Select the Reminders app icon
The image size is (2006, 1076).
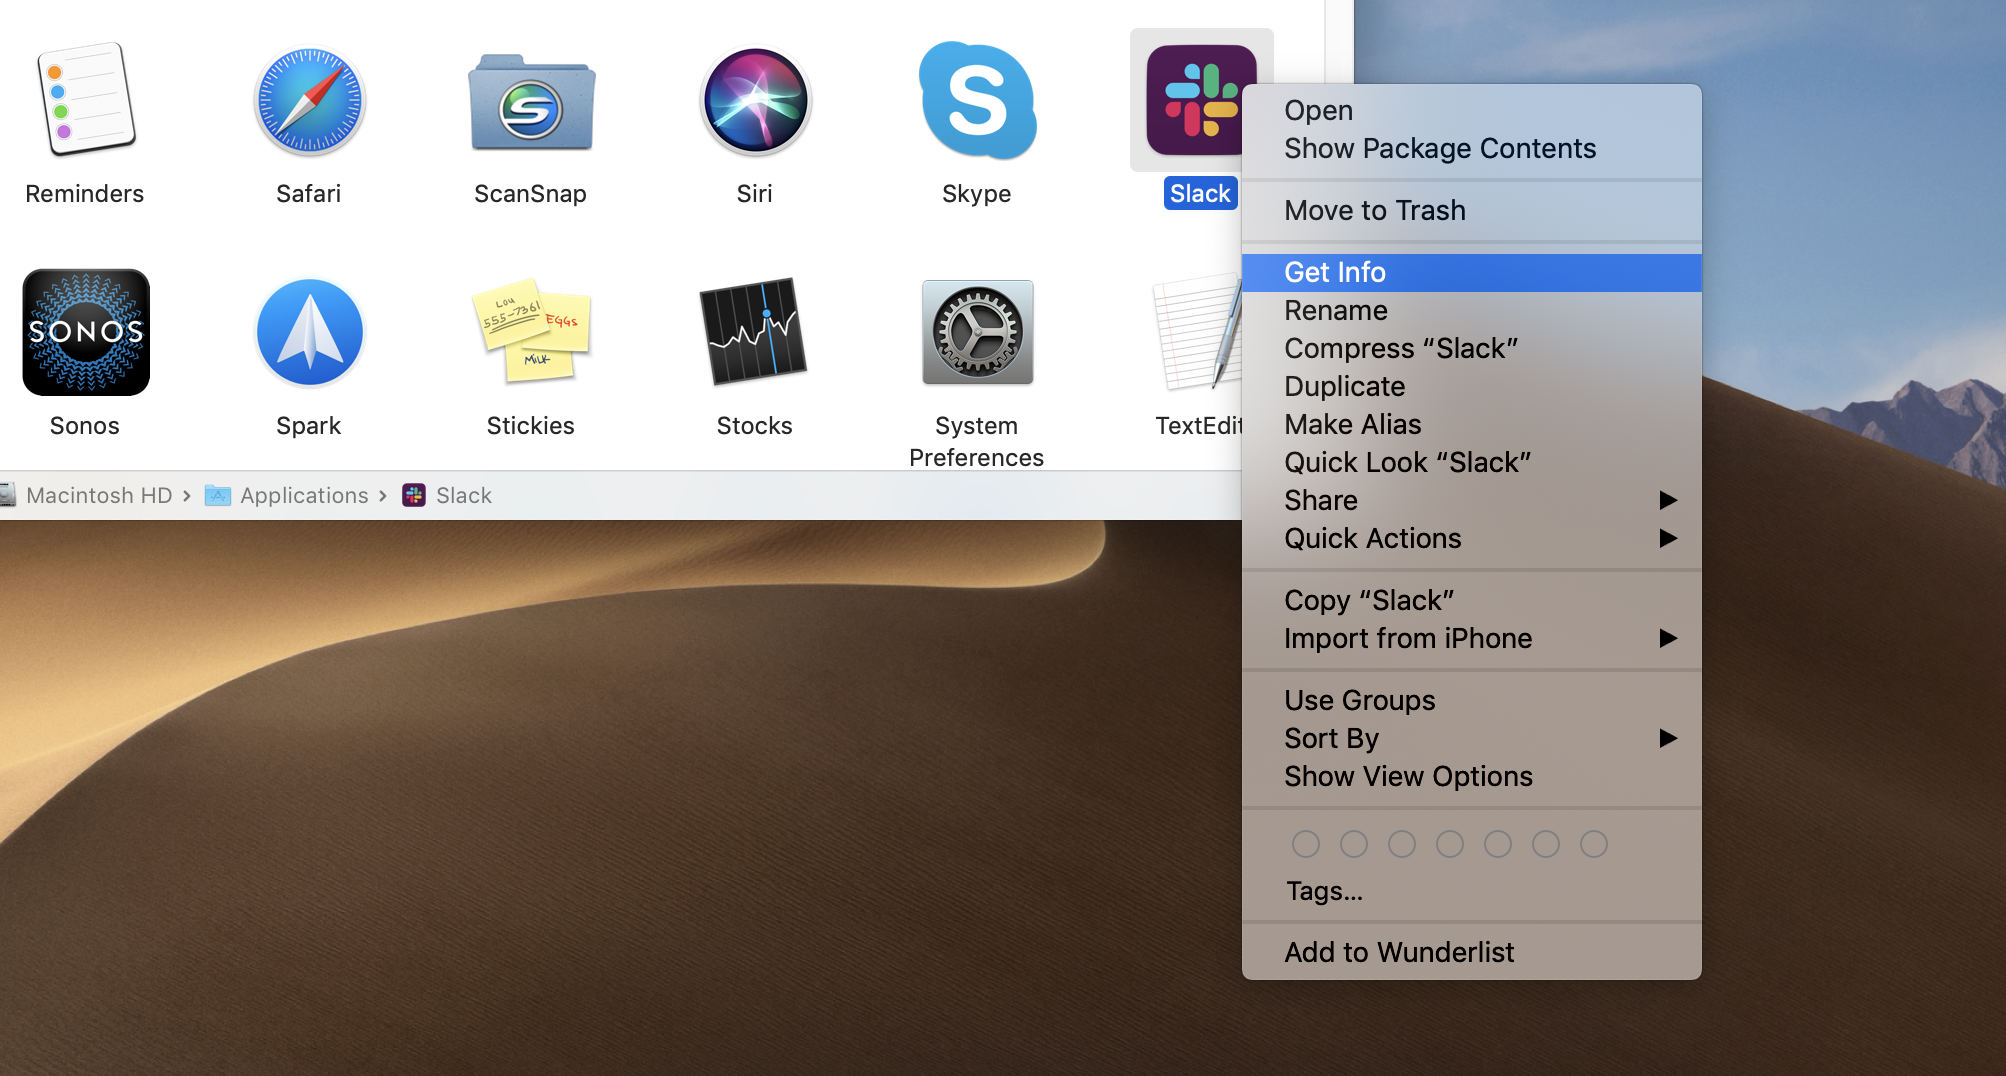(x=85, y=101)
